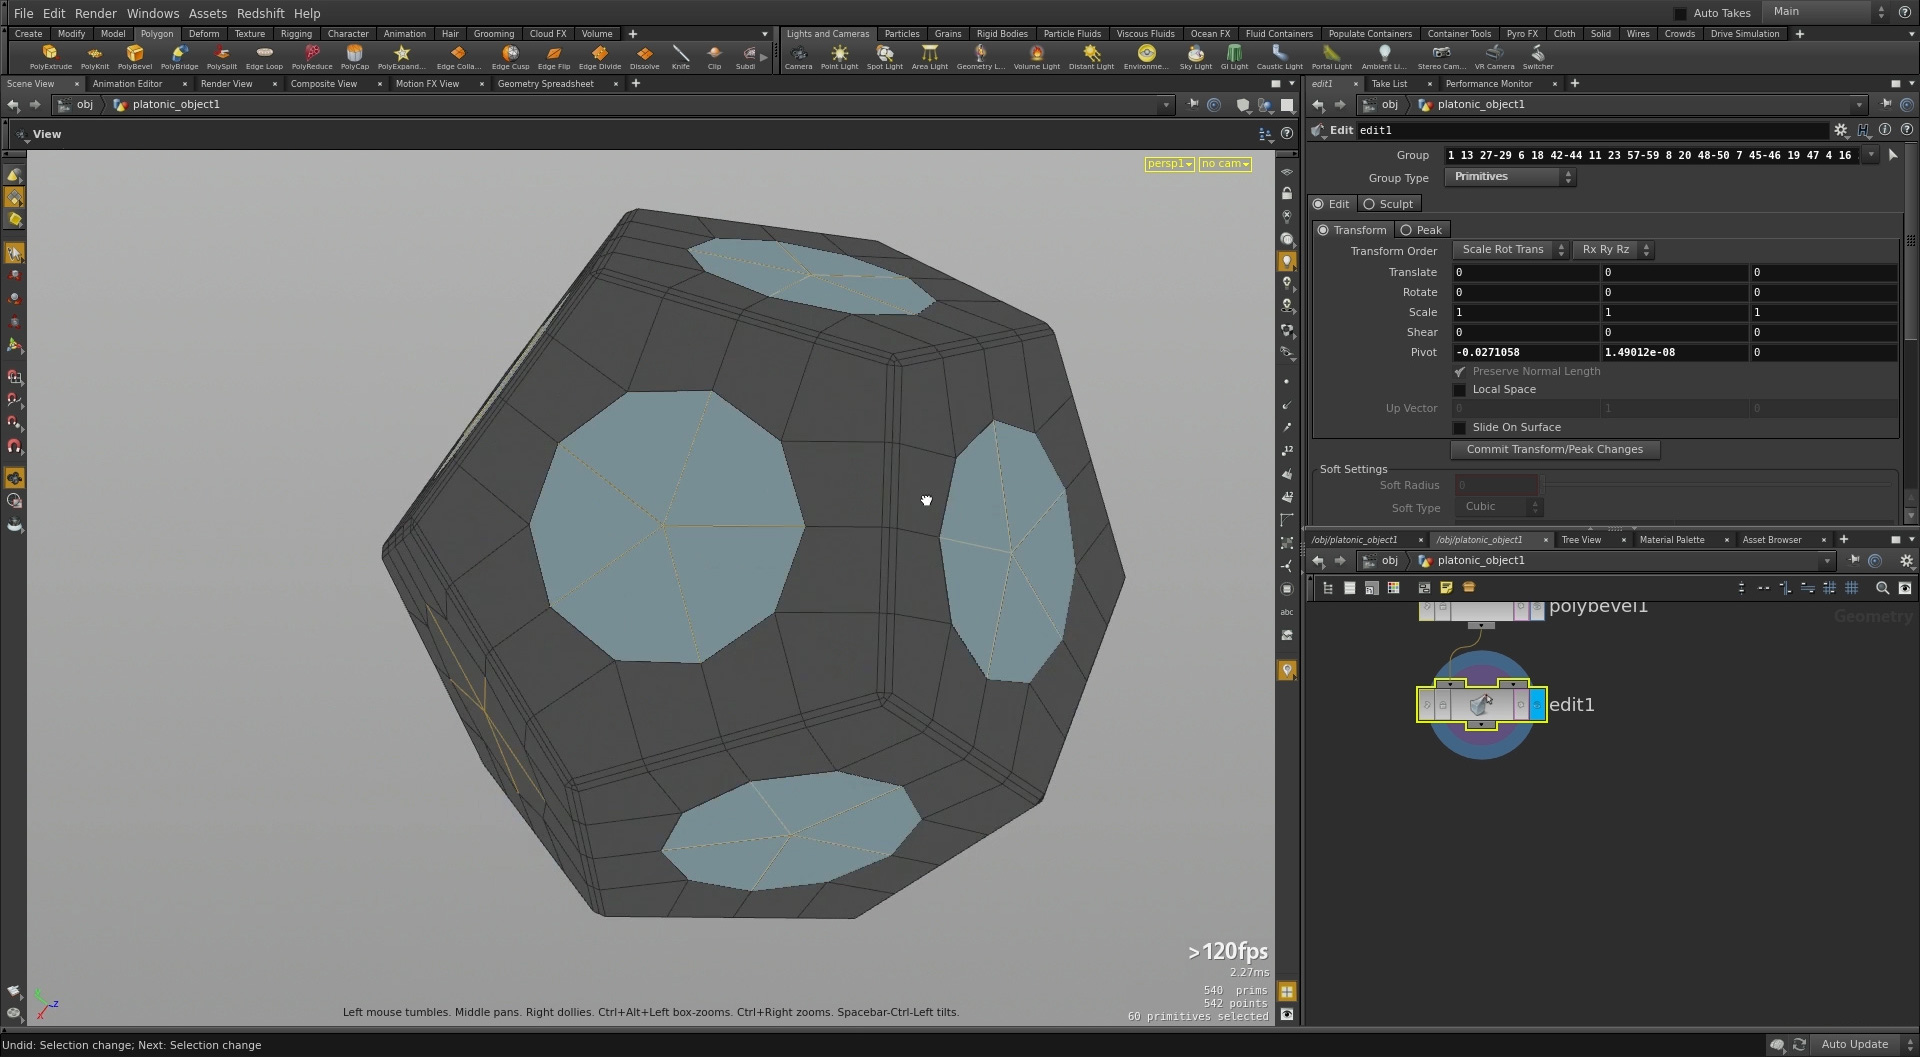Select the Edge Loop tool
The width and height of the screenshot is (1920, 1057).
click(x=264, y=57)
